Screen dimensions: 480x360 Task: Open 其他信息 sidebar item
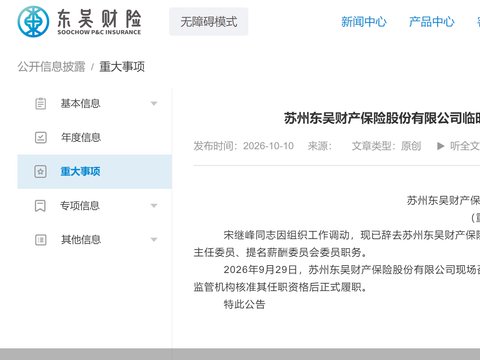click(x=81, y=240)
